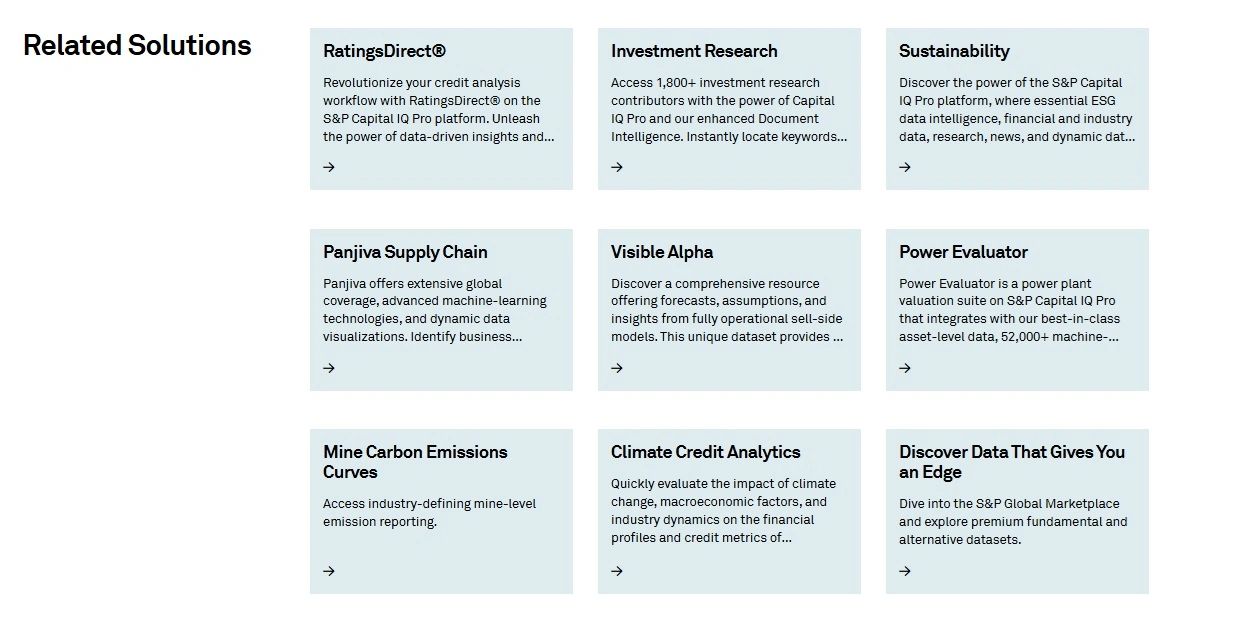
Task: Click the arrow icon in Power Evaluator card
Action: (905, 368)
